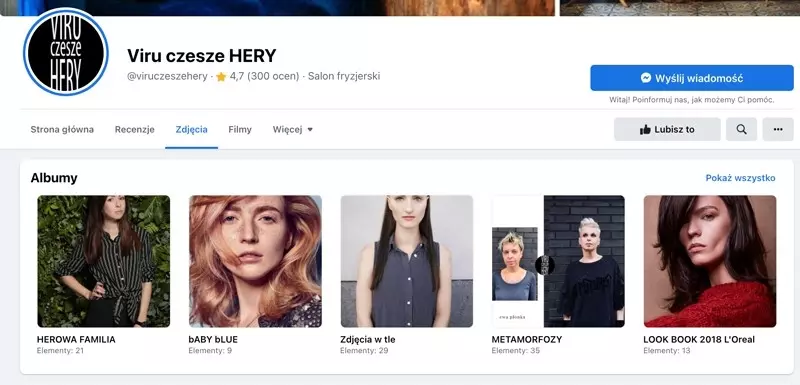Open the bABY bLUE album thumbnail

pyautogui.click(x=255, y=261)
